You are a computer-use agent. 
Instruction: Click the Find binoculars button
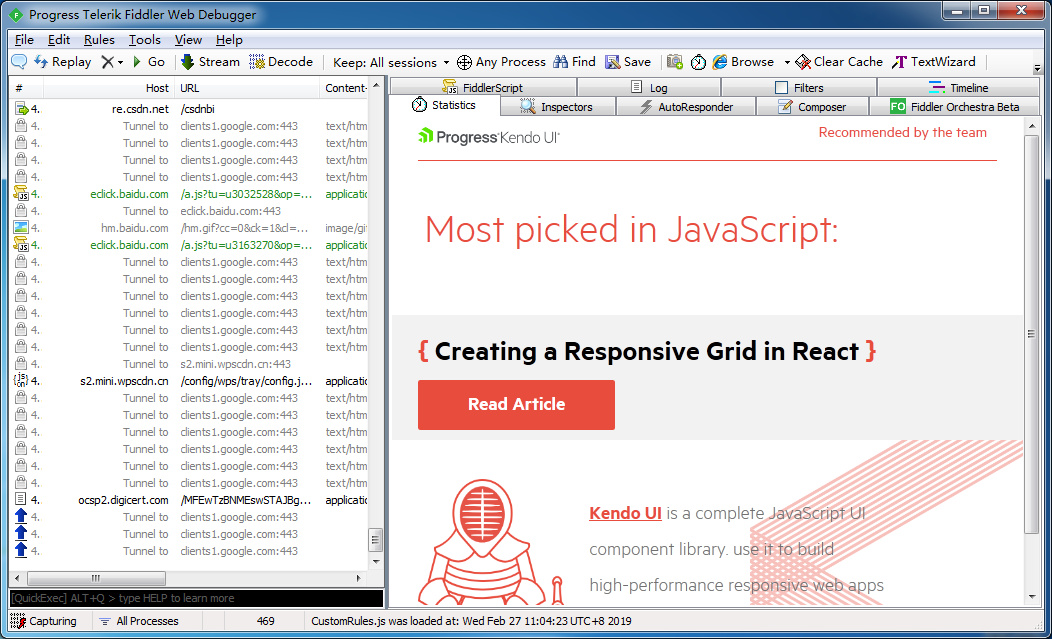pos(574,62)
